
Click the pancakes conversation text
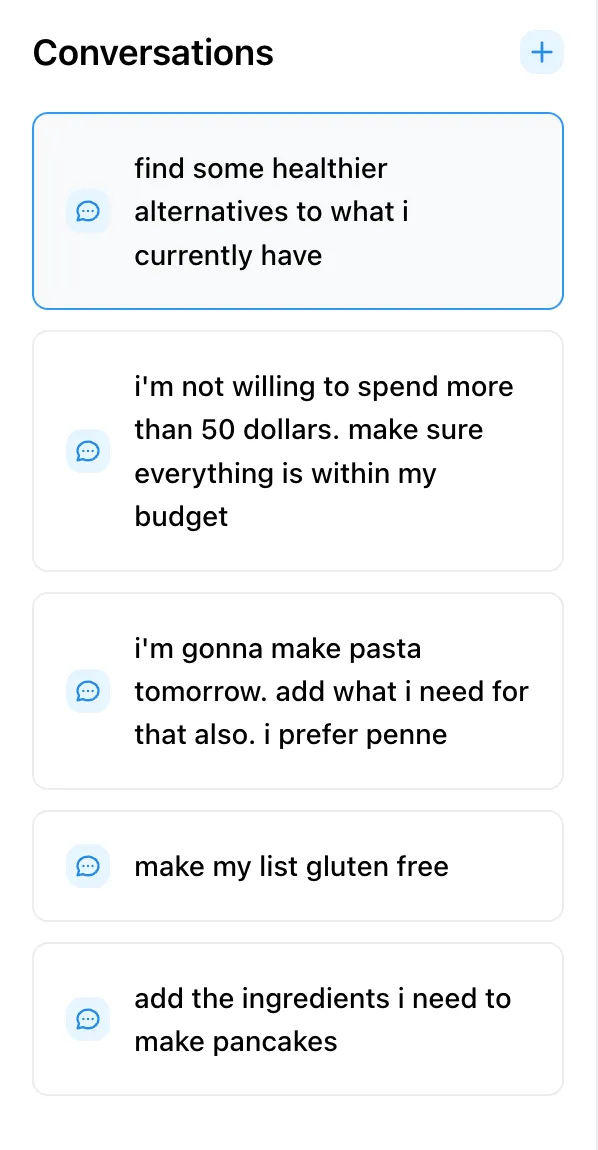point(322,1019)
